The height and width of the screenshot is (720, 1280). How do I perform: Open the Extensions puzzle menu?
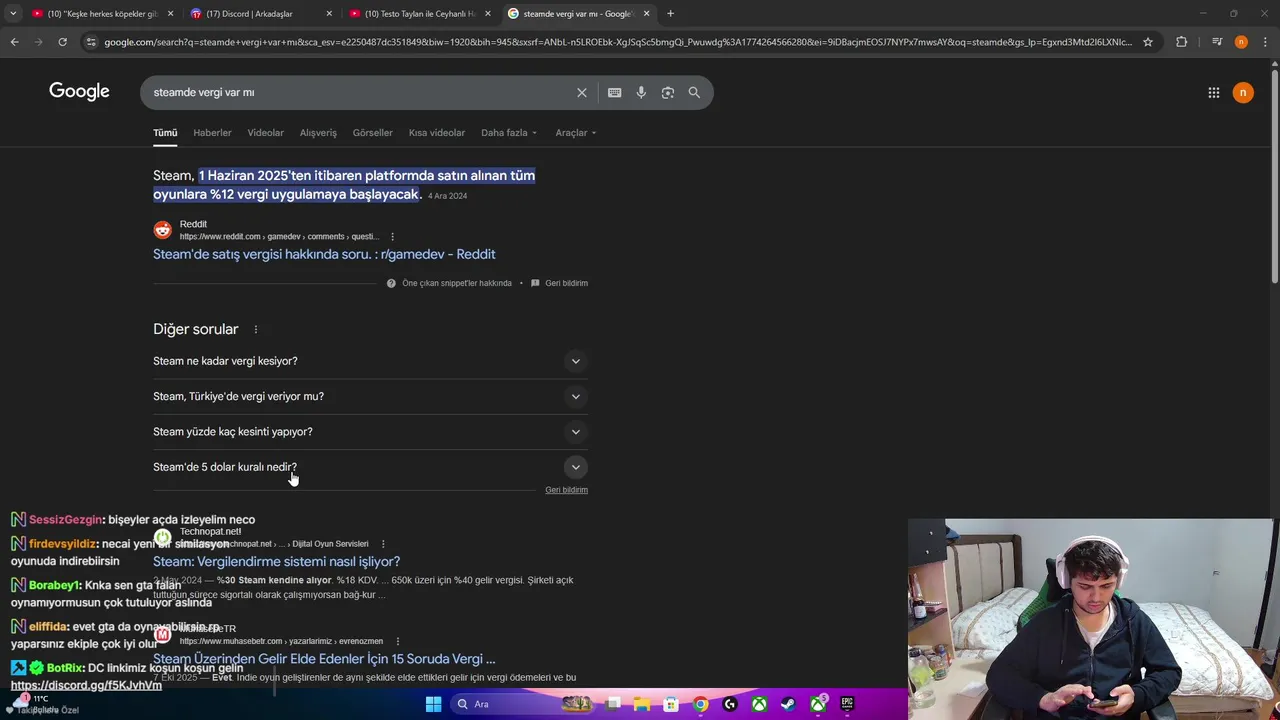pyautogui.click(x=1181, y=42)
